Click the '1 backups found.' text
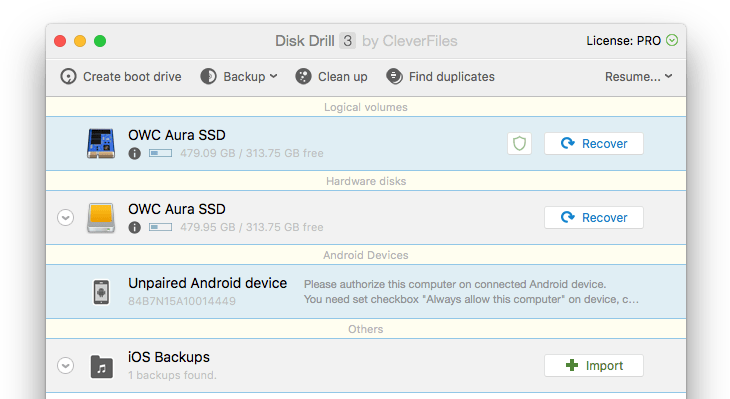Image resolution: width=730 pixels, height=399 pixels. point(172,375)
